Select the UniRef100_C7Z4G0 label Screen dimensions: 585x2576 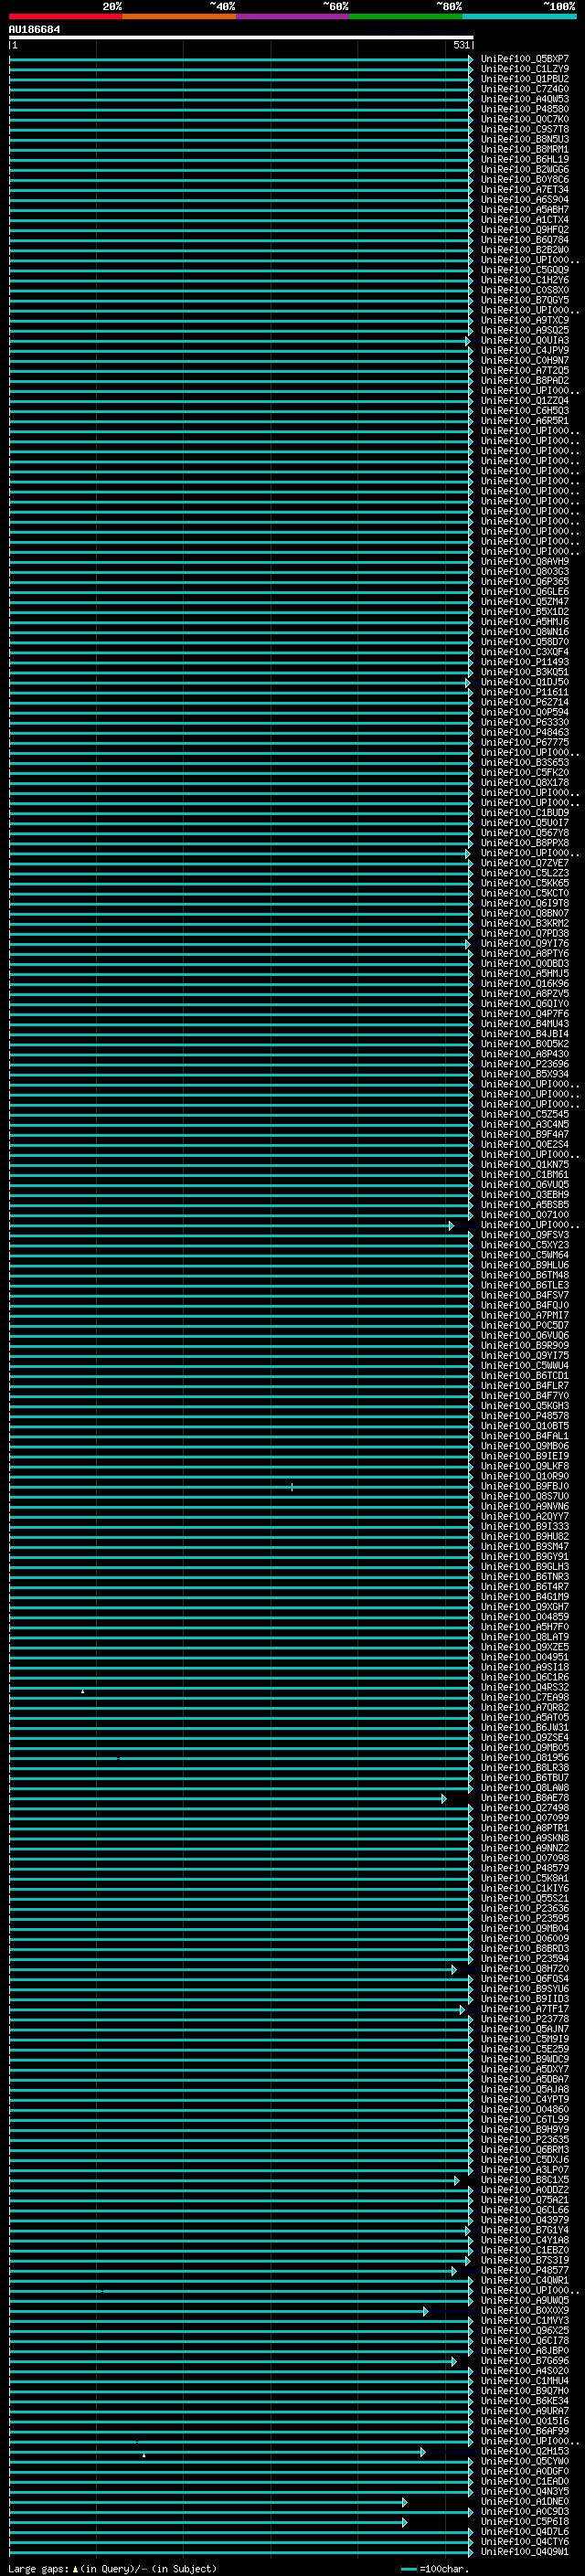[x=525, y=89]
